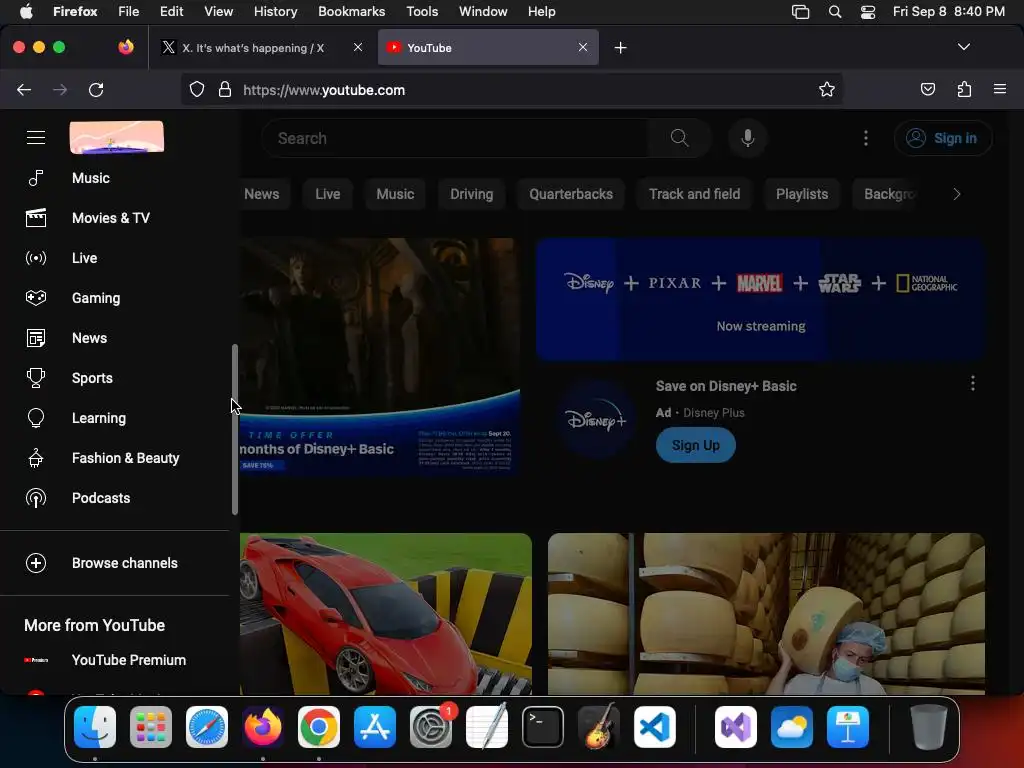Reload the current page
Image resolution: width=1024 pixels, height=768 pixels.
tap(96, 89)
